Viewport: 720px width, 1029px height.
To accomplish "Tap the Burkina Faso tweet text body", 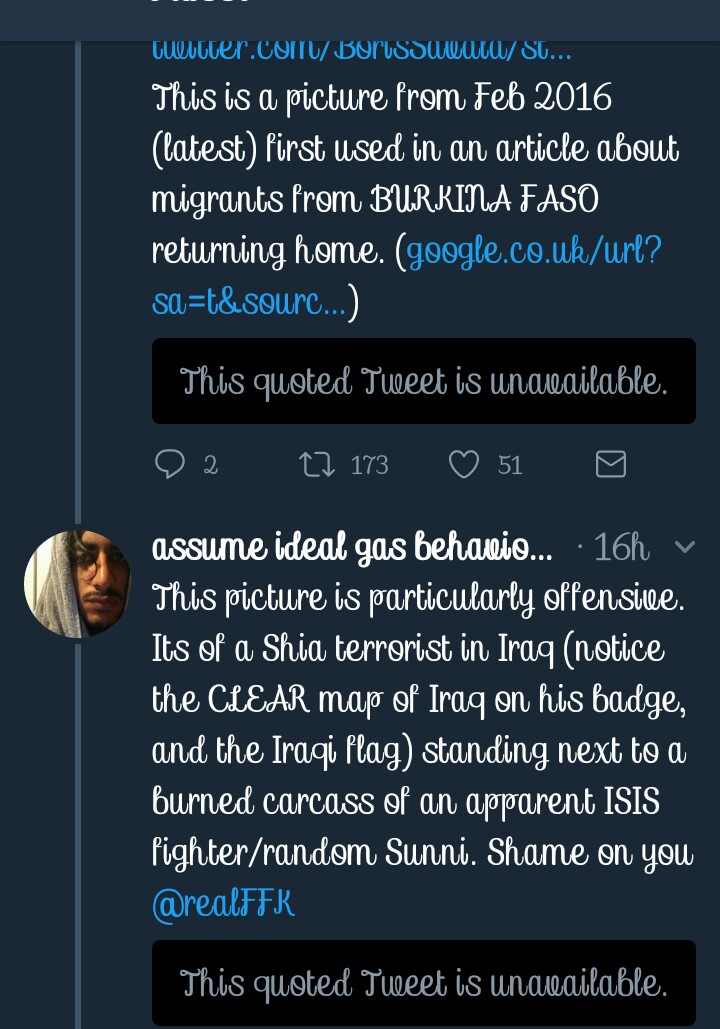I will tap(415, 200).
